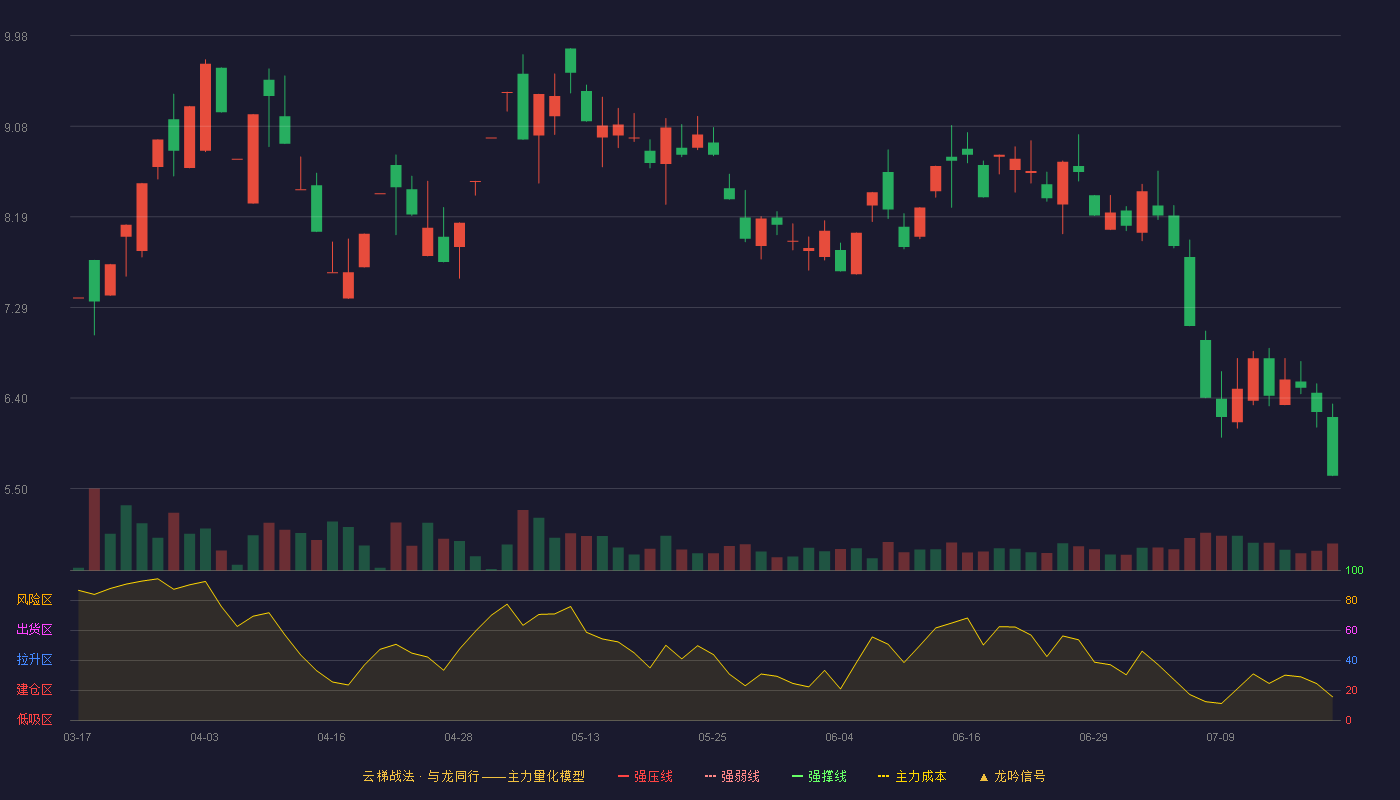
Task: Click the 05-13 date label
Action: click(585, 737)
